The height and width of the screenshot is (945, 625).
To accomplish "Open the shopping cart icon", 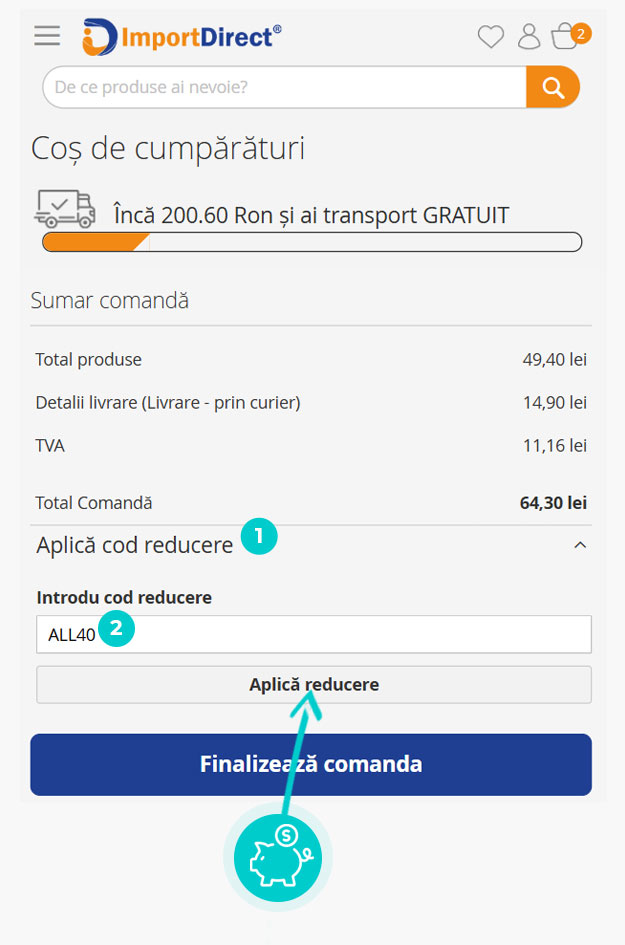I will click(x=567, y=37).
